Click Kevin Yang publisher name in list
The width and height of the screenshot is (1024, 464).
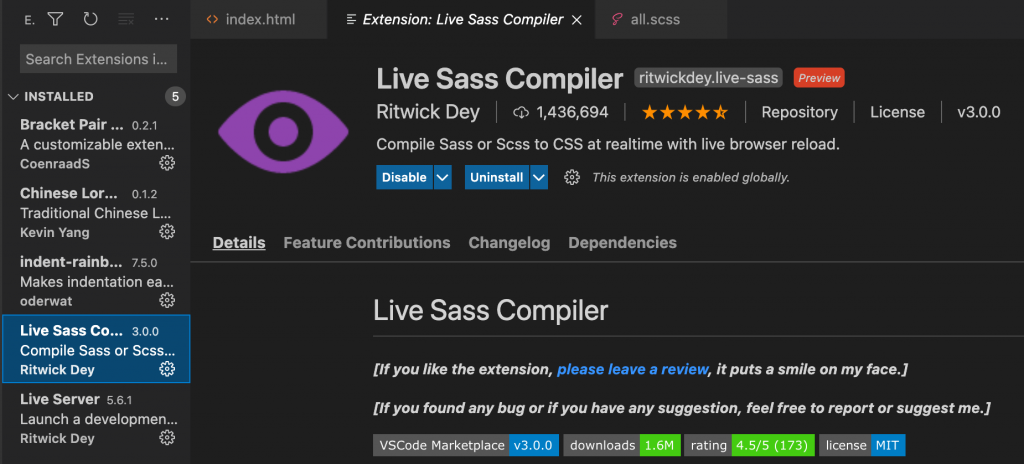[x=55, y=232]
